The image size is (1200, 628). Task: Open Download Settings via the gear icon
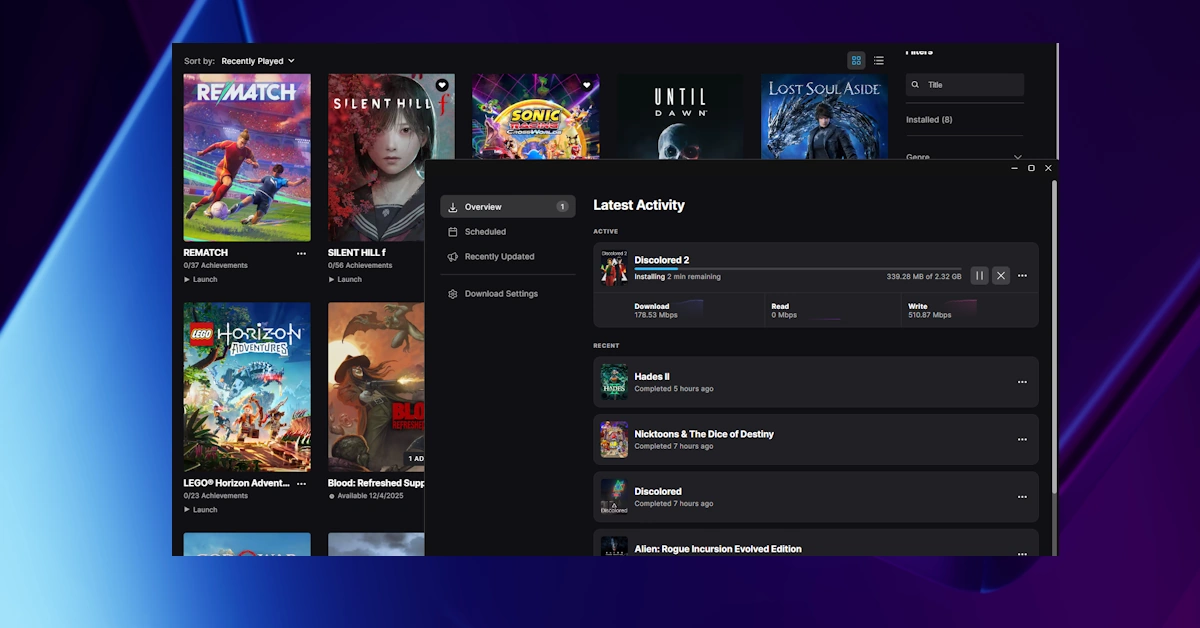(x=453, y=293)
